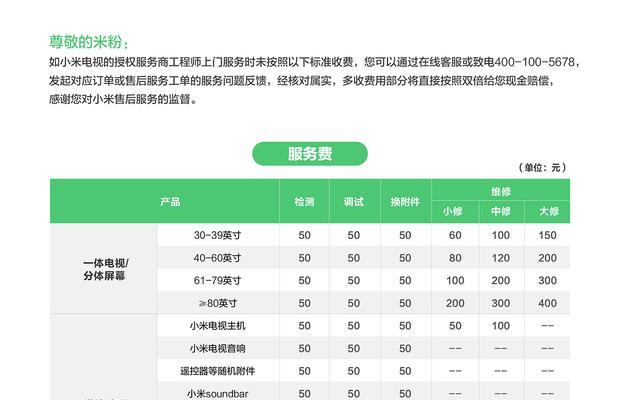Select the 小米电视主机 row label
The height and width of the screenshot is (400, 620).
point(217,326)
